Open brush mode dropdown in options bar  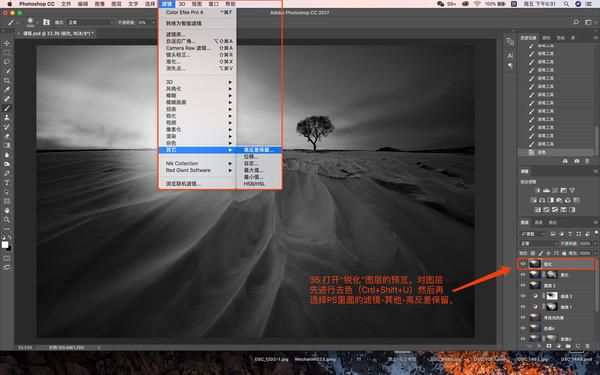pos(91,23)
